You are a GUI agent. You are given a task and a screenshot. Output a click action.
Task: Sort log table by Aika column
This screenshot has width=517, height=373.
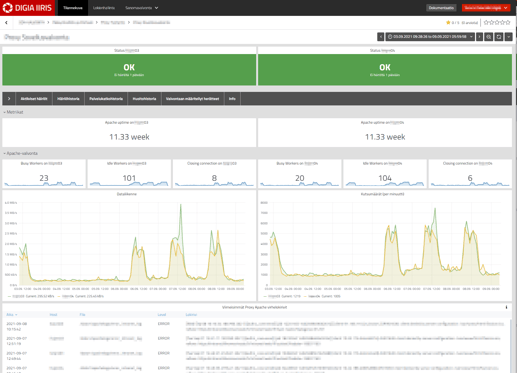pyautogui.click(x=12, y=315)
